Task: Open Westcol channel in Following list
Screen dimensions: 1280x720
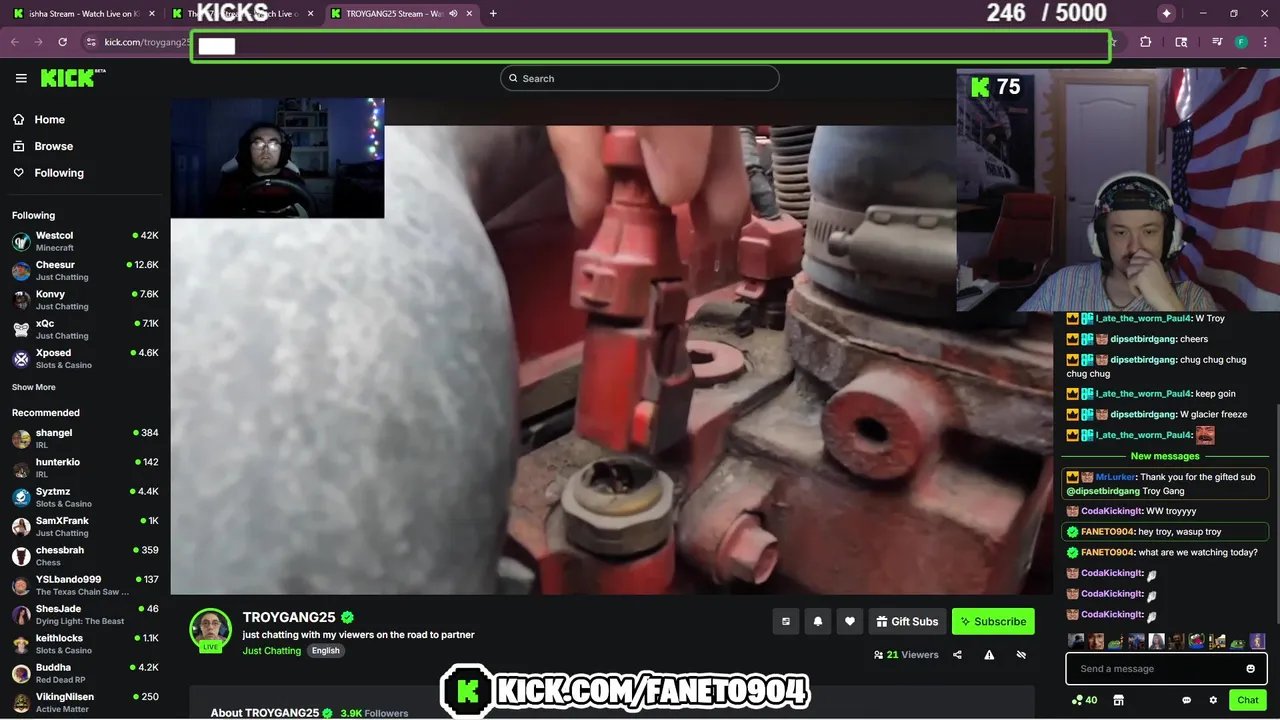Action: coord(85,241)
